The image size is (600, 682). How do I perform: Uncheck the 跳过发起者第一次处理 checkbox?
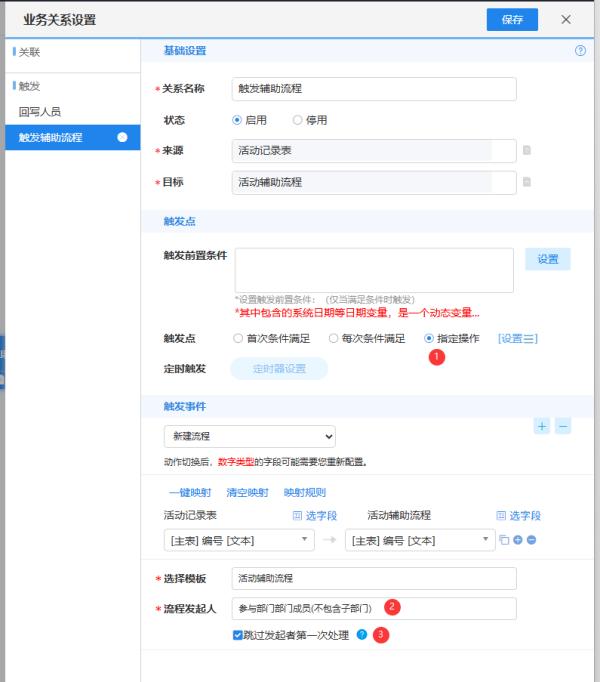click(x=237, y=634)
